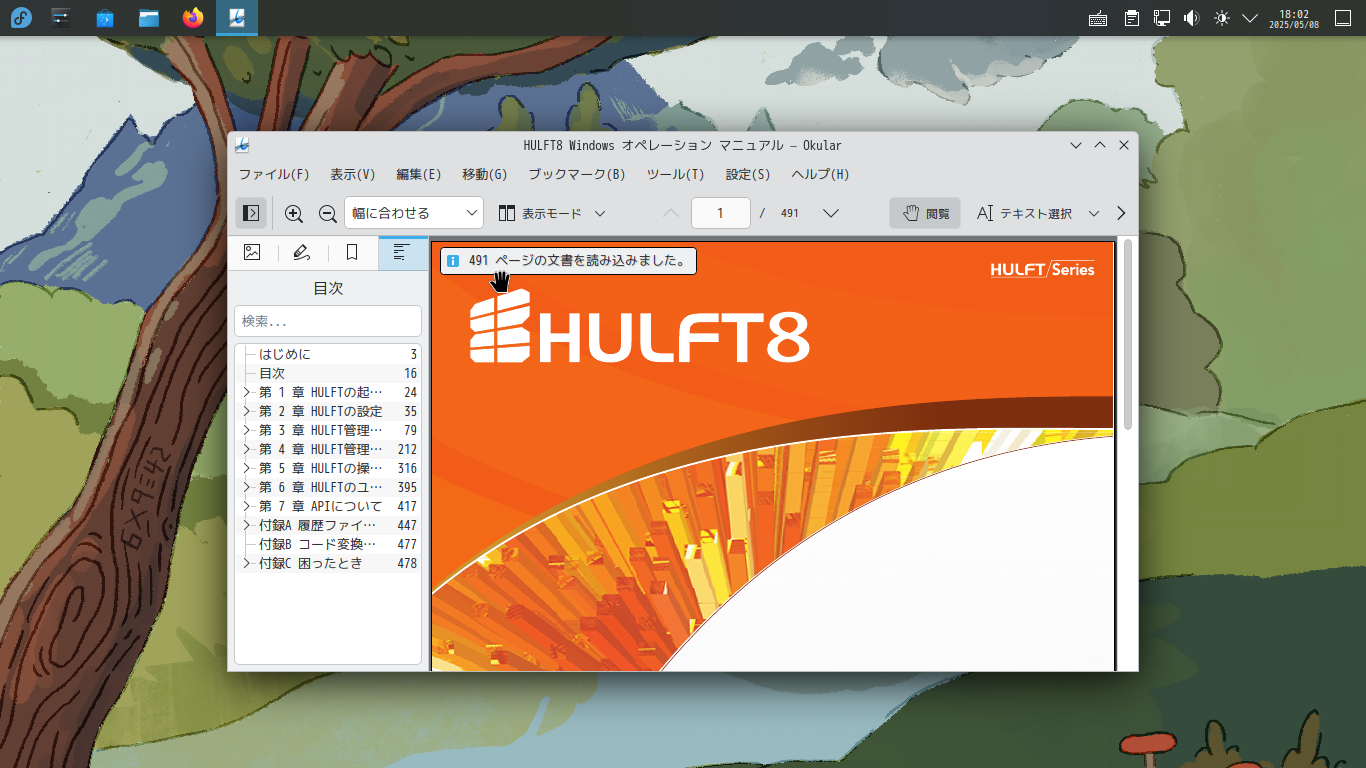Open the ファイル(F) menu
Image resolution: width=1366 pixels, height=768 pixels.
[x=274, y=174]
